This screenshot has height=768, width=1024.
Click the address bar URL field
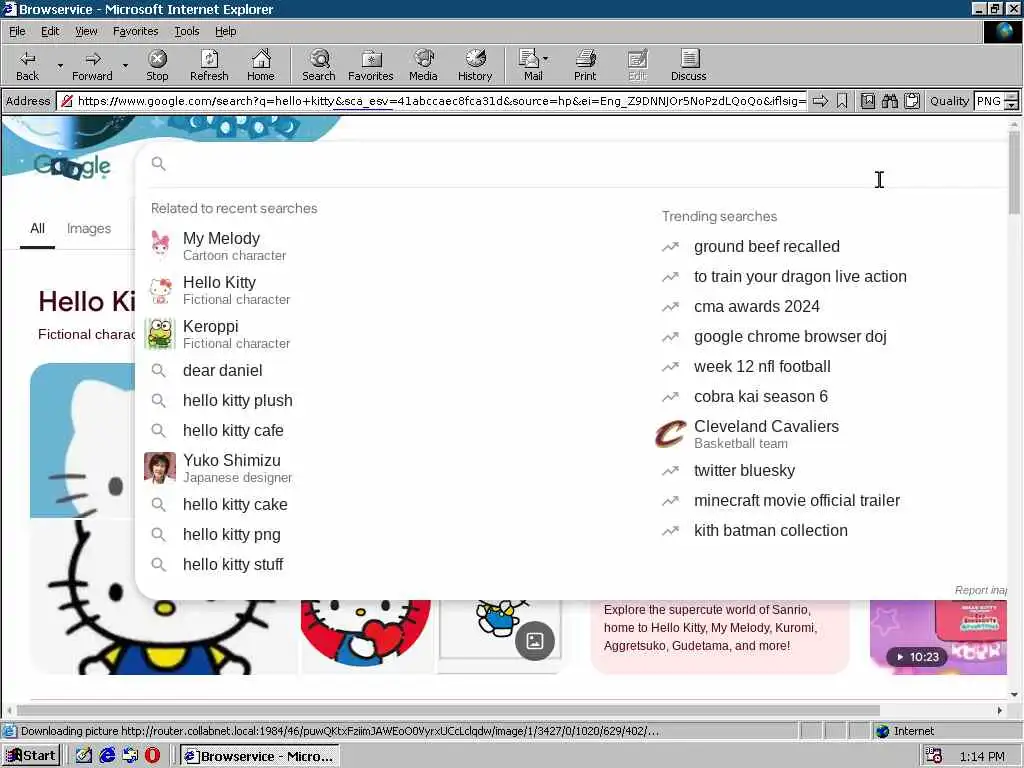pos(434,101)
